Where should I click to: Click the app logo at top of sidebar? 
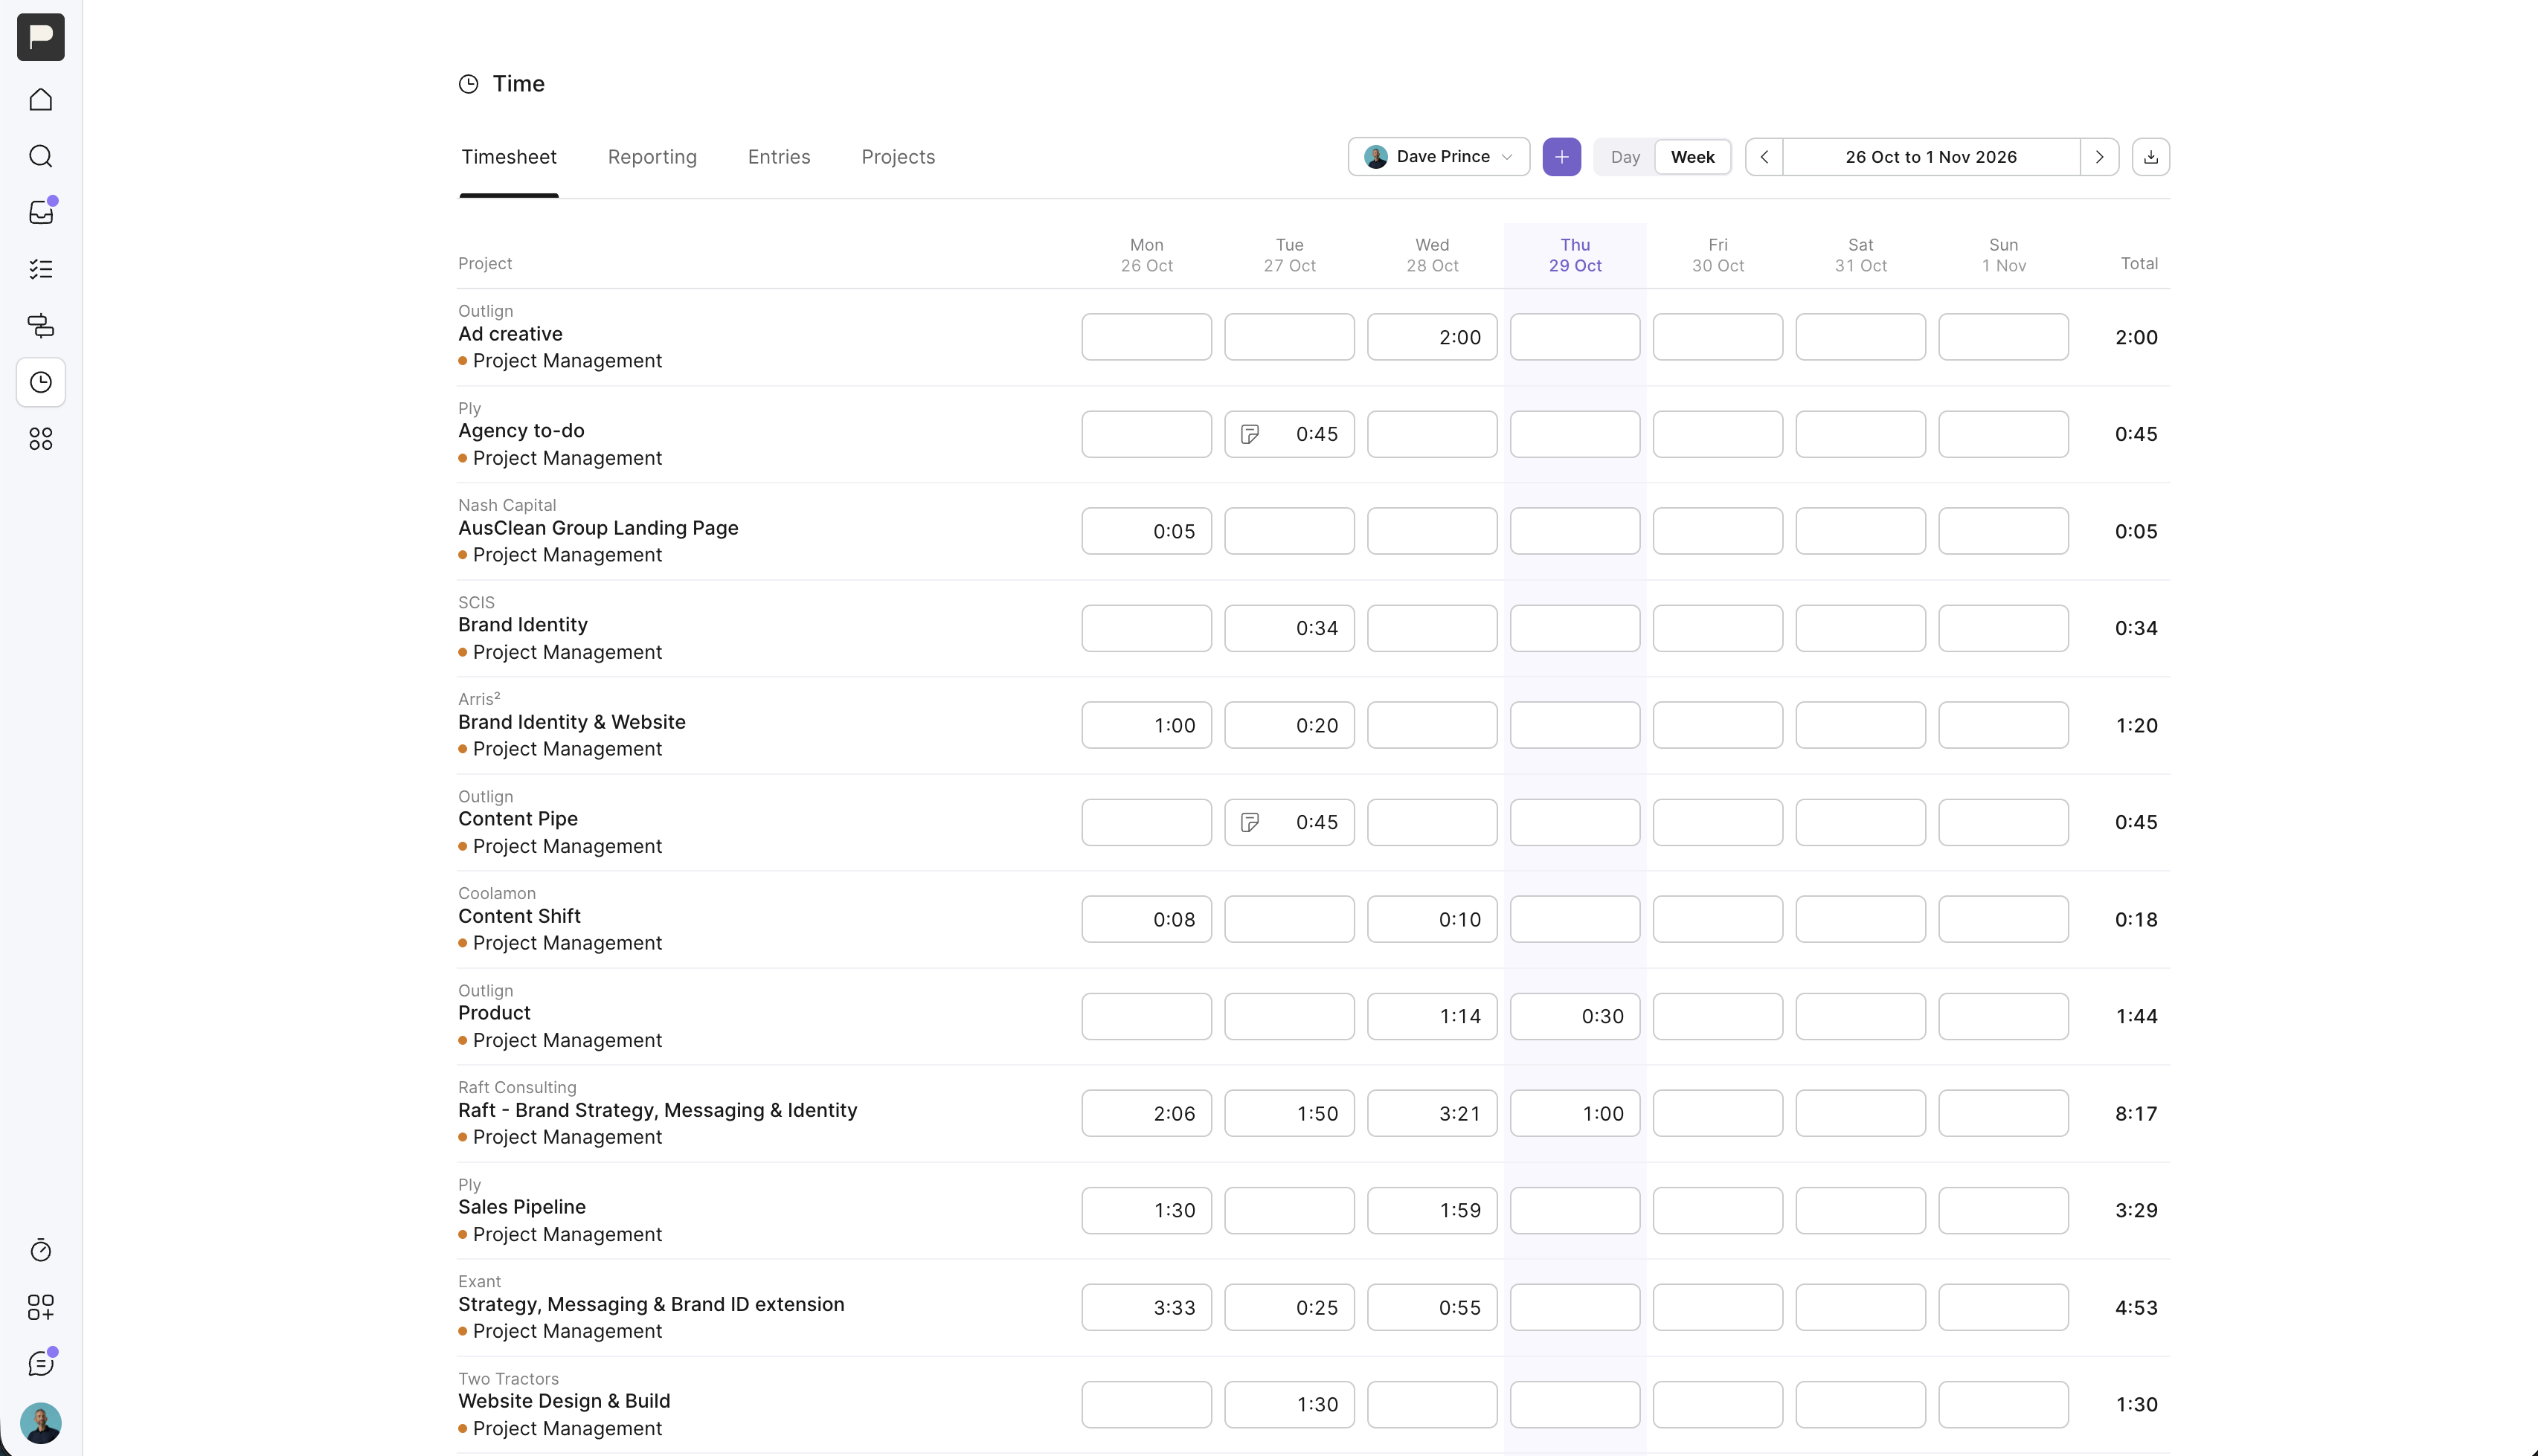coord(41,37)
